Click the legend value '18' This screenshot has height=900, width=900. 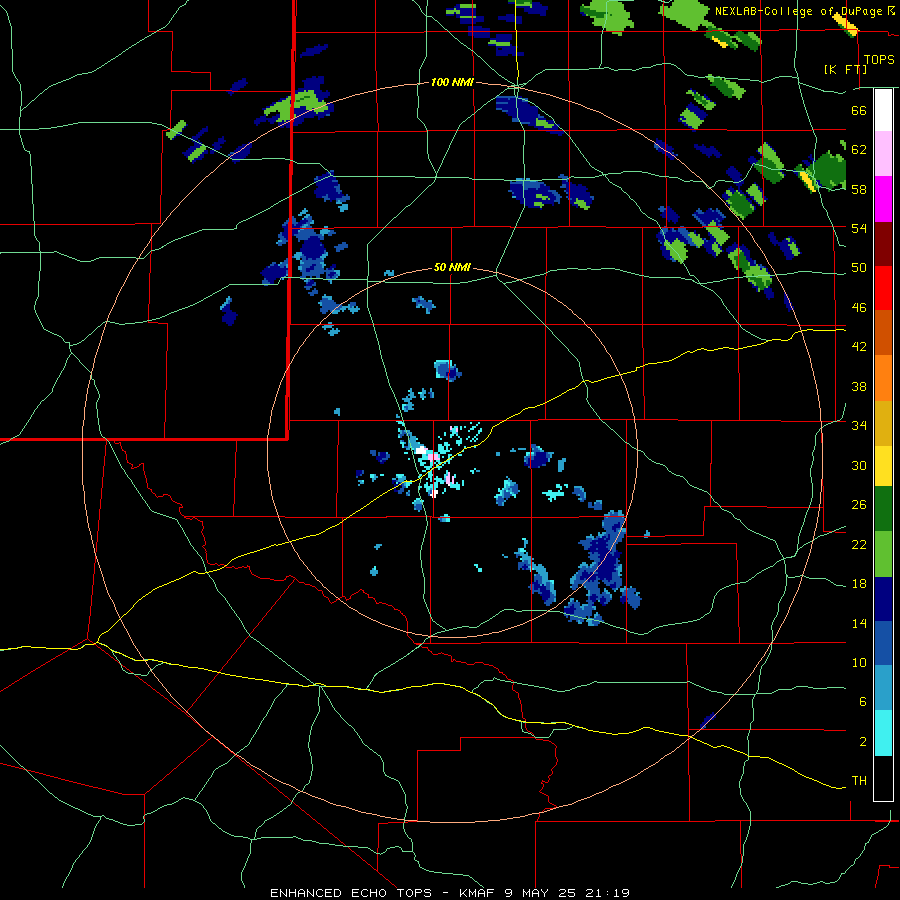pyautogui.click(x=859, y=584)
